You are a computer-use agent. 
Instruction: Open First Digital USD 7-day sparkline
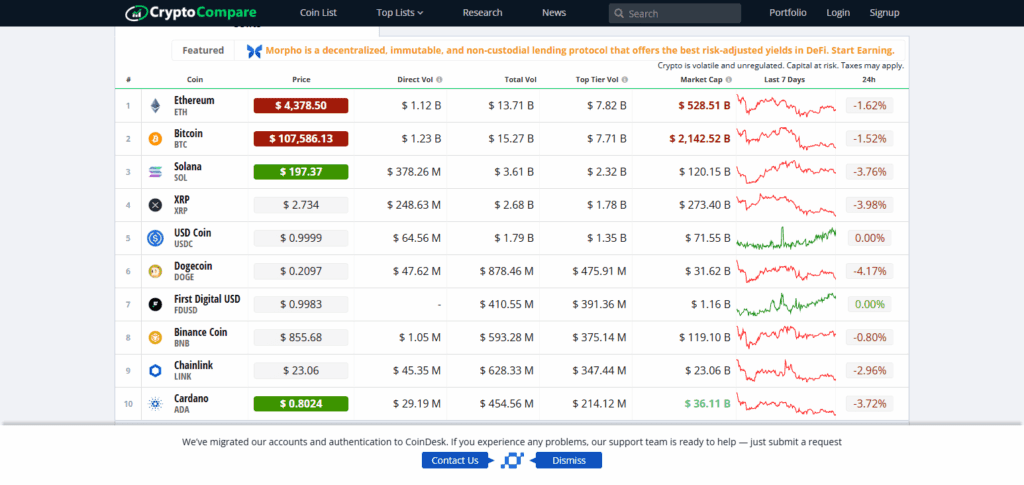tap(786, 305)
